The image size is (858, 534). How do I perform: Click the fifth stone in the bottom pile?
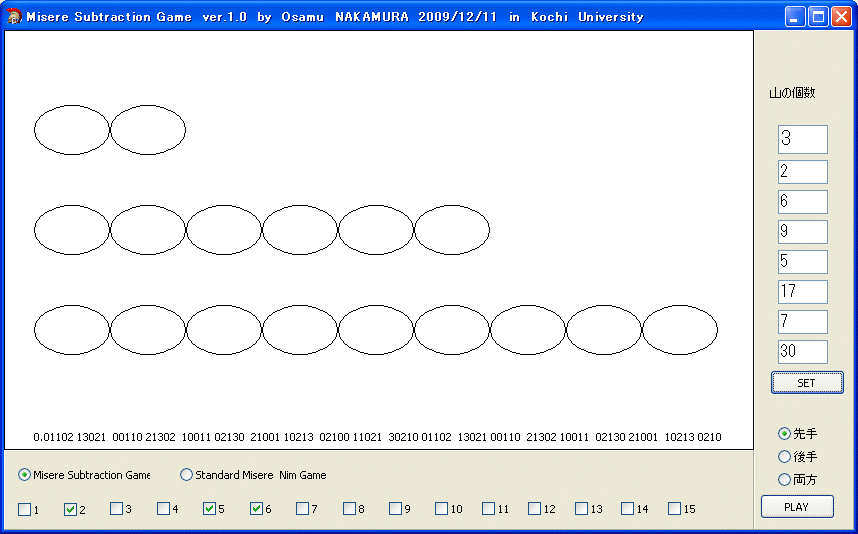(376, 330)
